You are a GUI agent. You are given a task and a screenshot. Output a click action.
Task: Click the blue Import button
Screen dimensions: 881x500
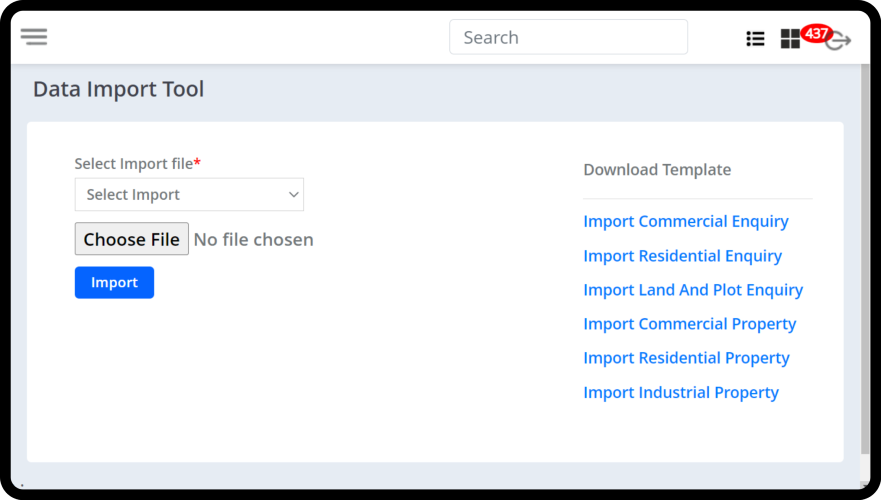pyautogui.click(x=114, y=283)
